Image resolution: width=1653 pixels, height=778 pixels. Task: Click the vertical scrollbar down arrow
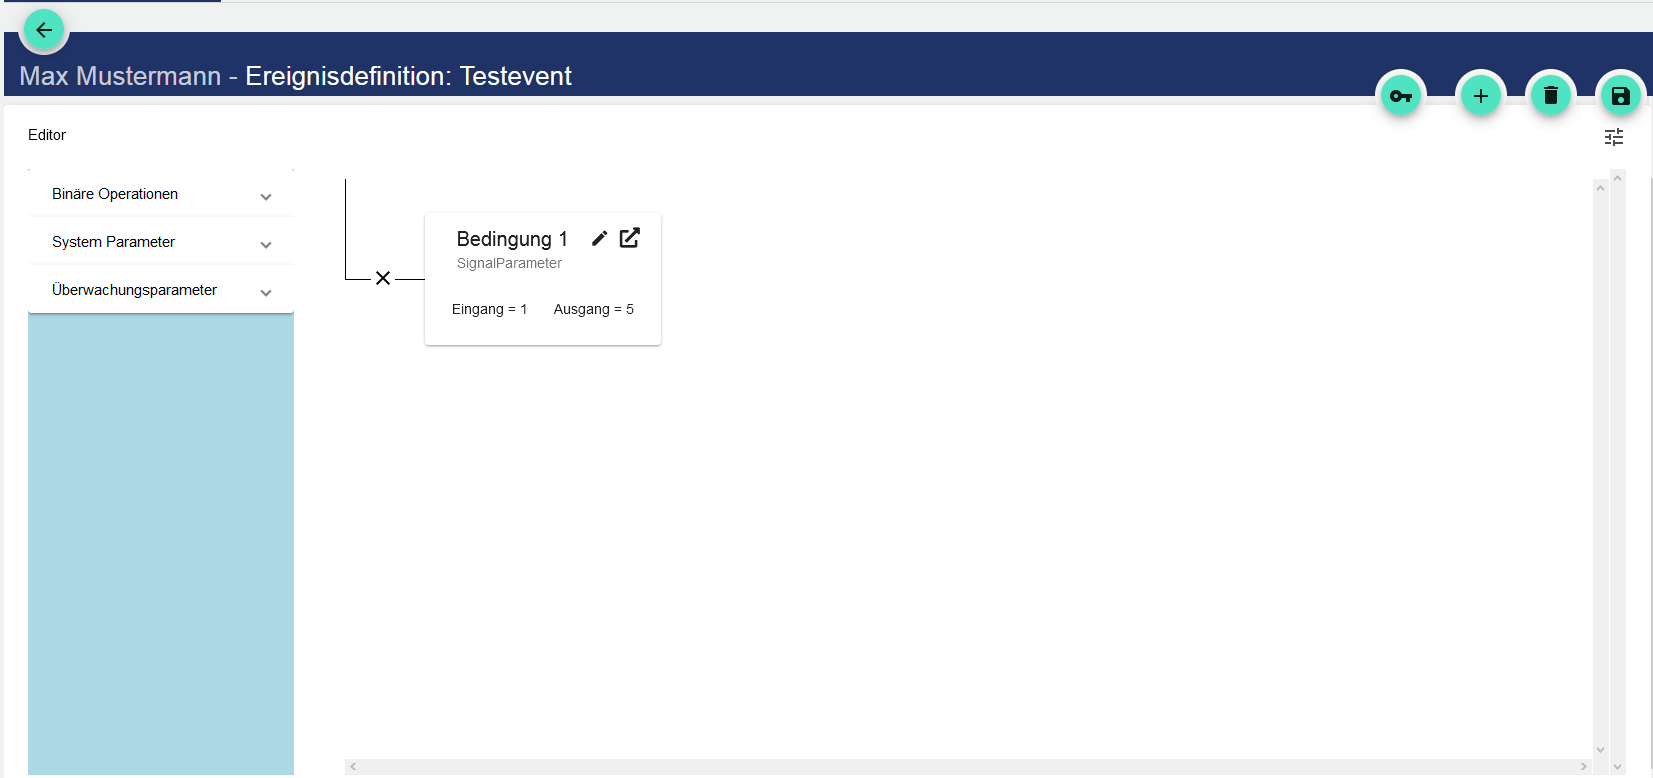tap(1600, 750)
